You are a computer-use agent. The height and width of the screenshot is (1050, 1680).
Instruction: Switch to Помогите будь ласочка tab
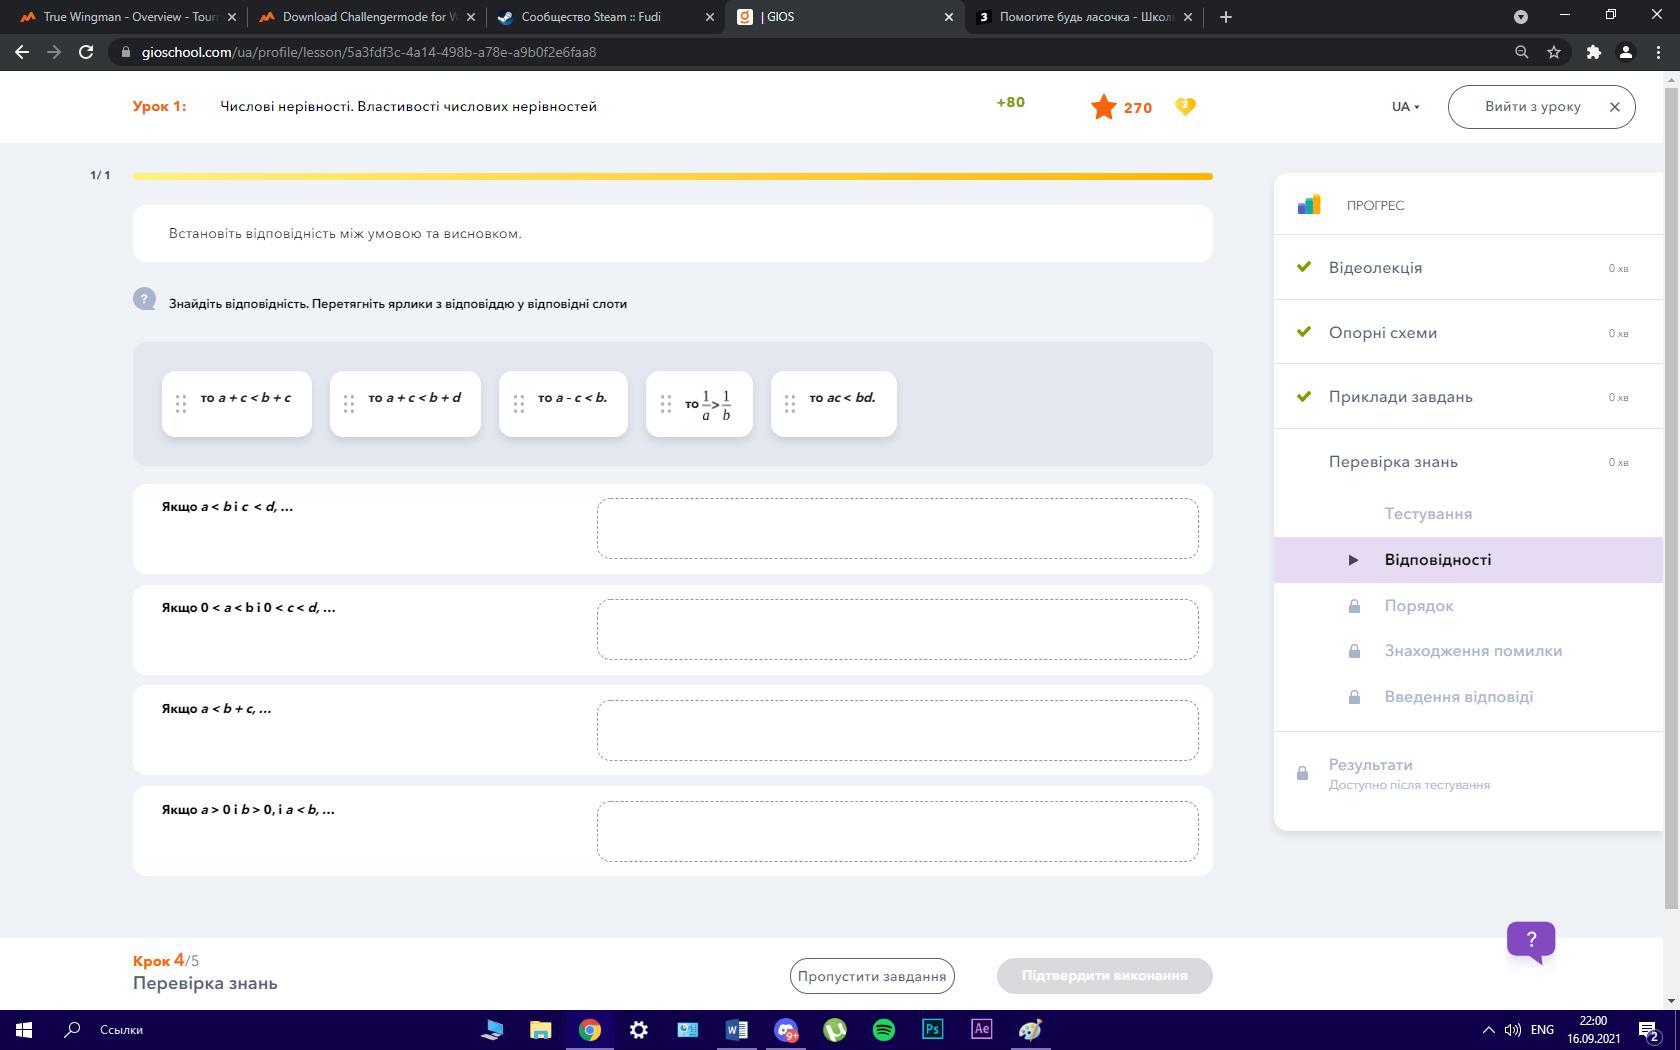click(1084, 17)
